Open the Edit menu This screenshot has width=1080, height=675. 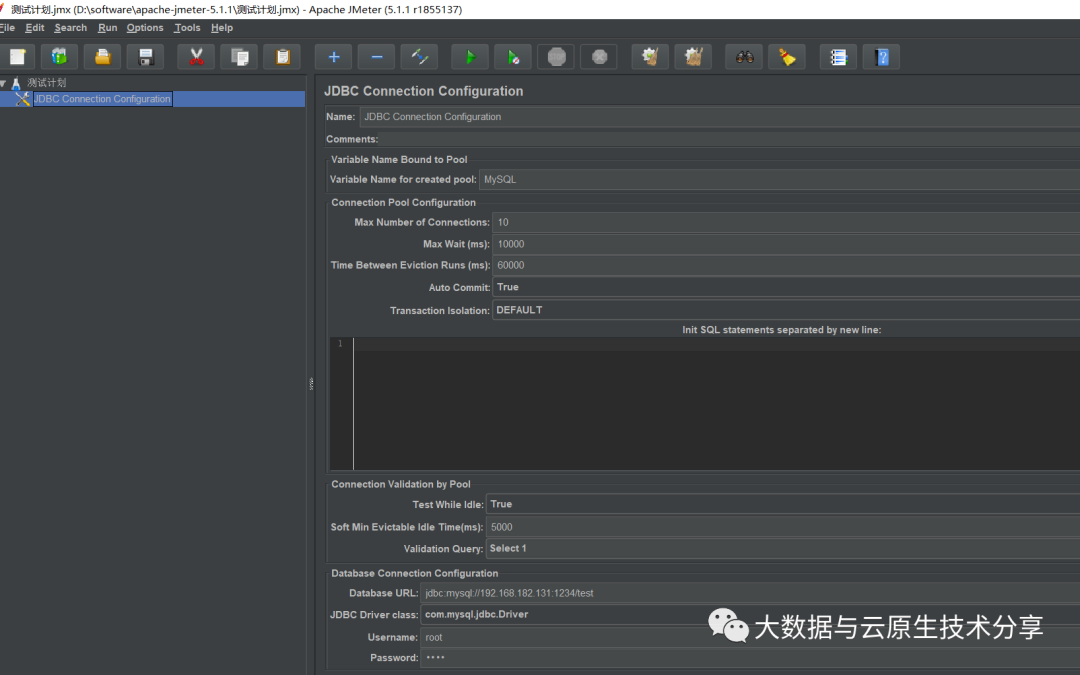34,28
